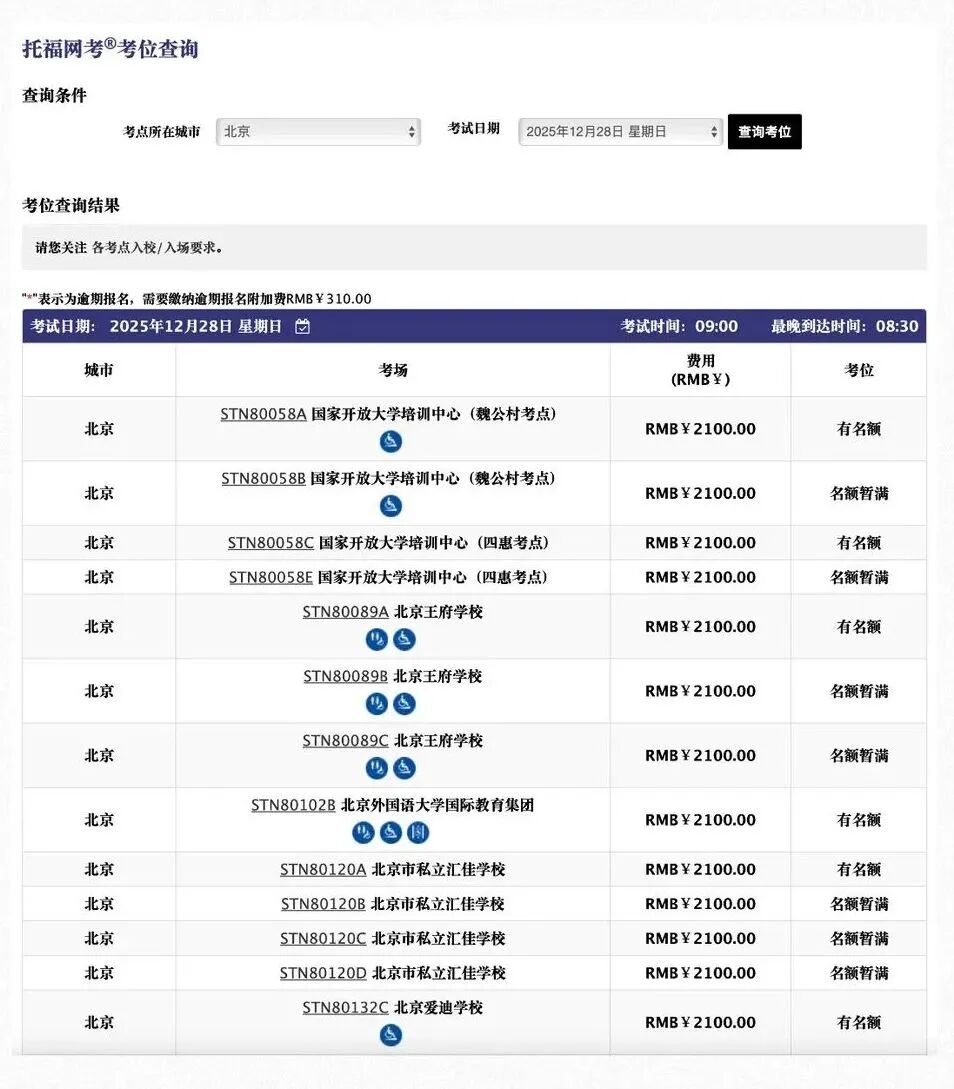Open the STN80120A test center link

(x=322, y=869)
